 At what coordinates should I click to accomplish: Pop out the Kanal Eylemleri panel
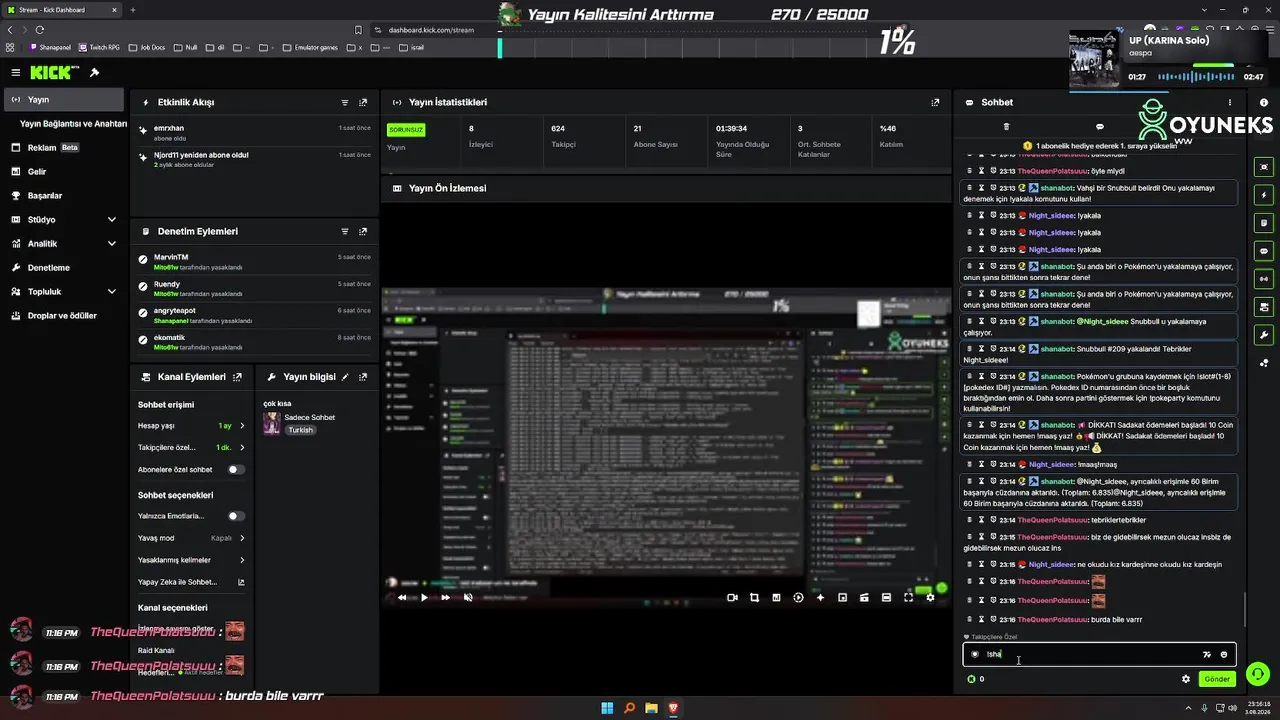pos(237,378)
